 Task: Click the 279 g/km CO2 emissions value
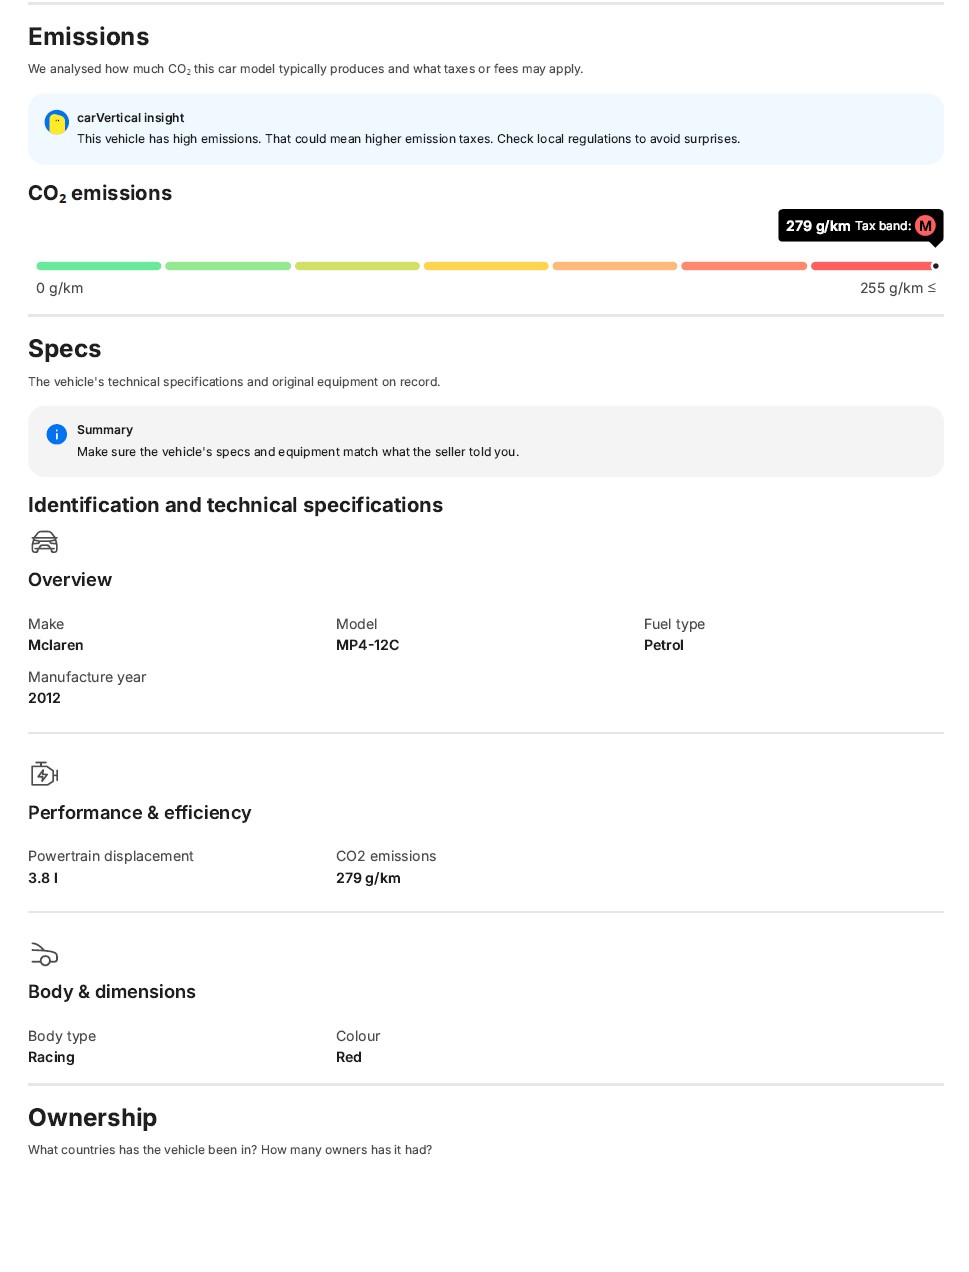point(368,878)
